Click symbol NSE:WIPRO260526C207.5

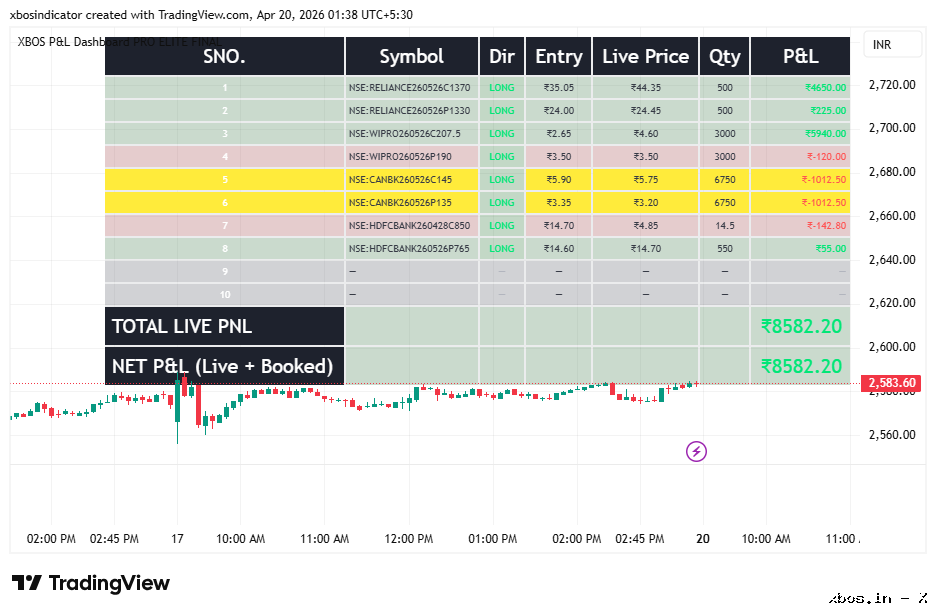[x=405, y=134]
